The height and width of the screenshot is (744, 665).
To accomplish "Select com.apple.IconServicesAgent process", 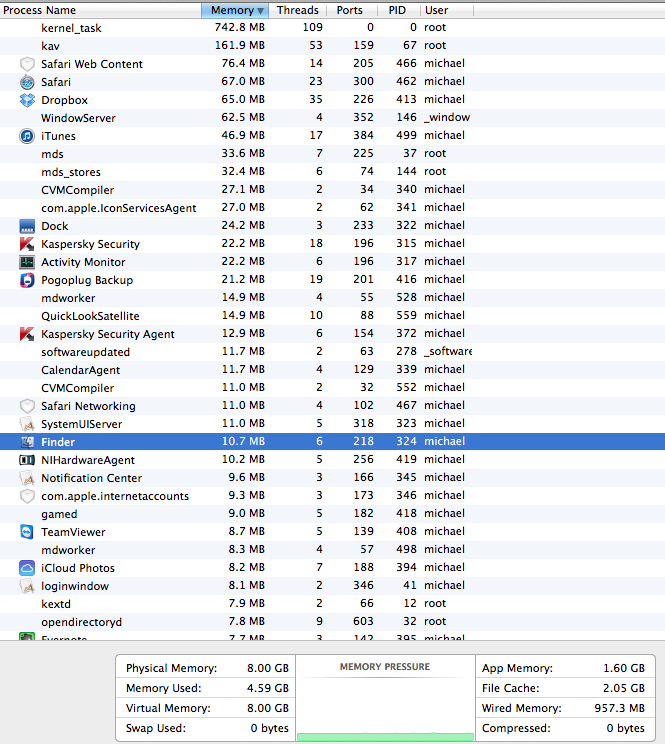I will [332, 208].
